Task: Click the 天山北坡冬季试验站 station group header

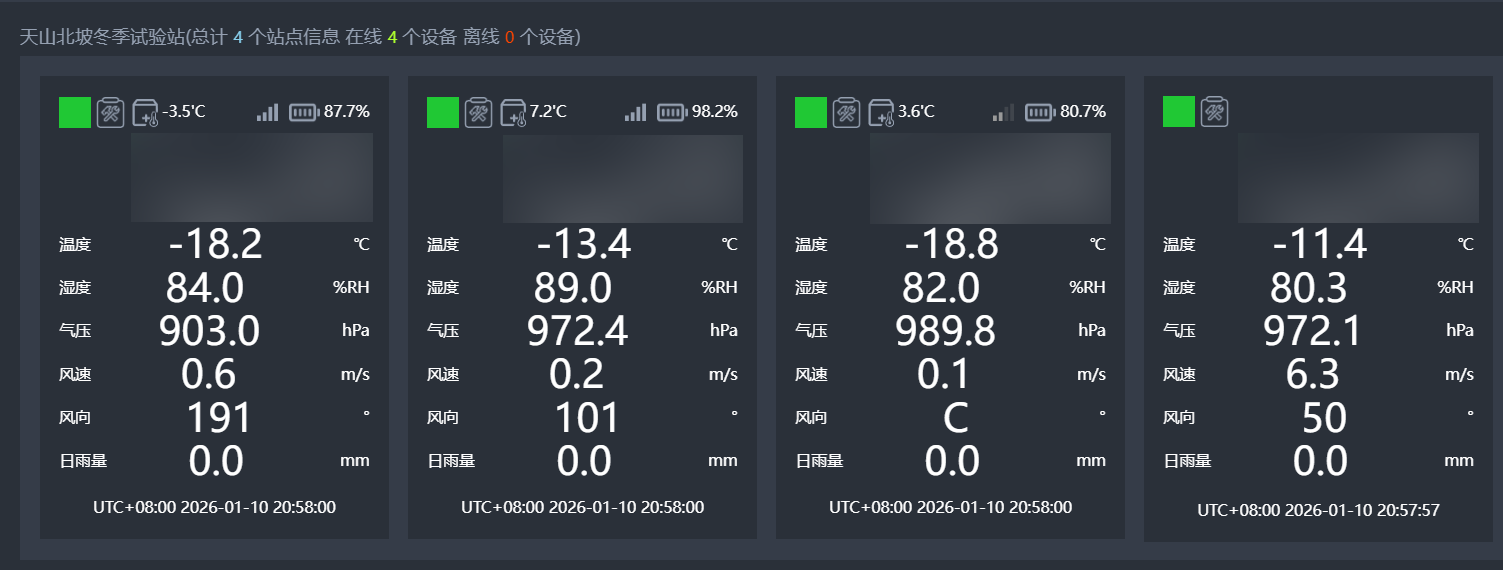Action: pos(102,37)
